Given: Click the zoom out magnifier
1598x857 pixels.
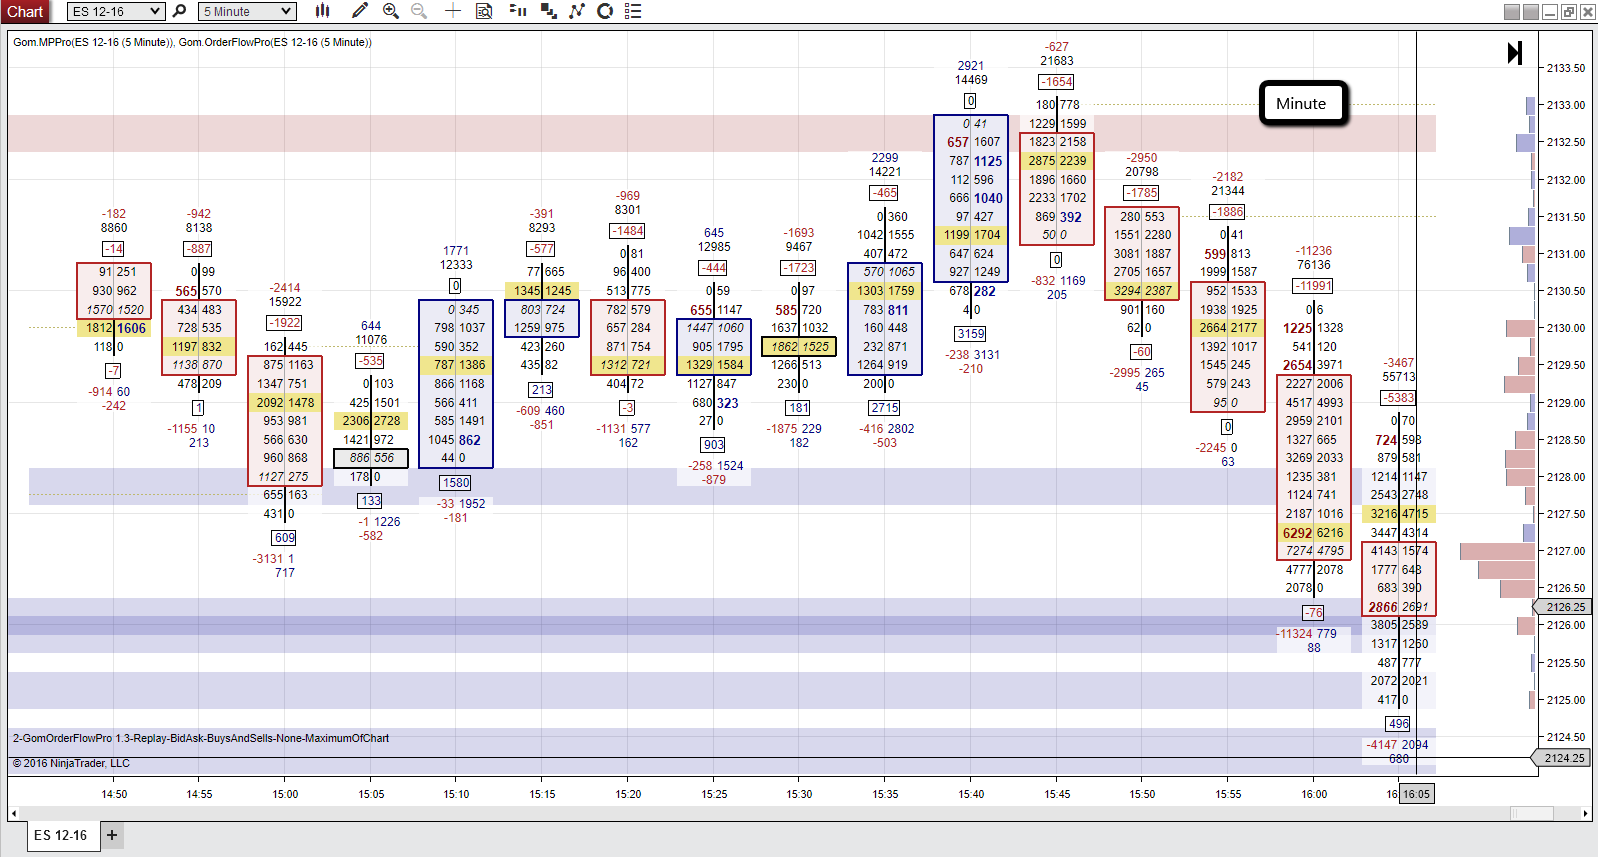Looking at the screenshot, I should 420,11.
